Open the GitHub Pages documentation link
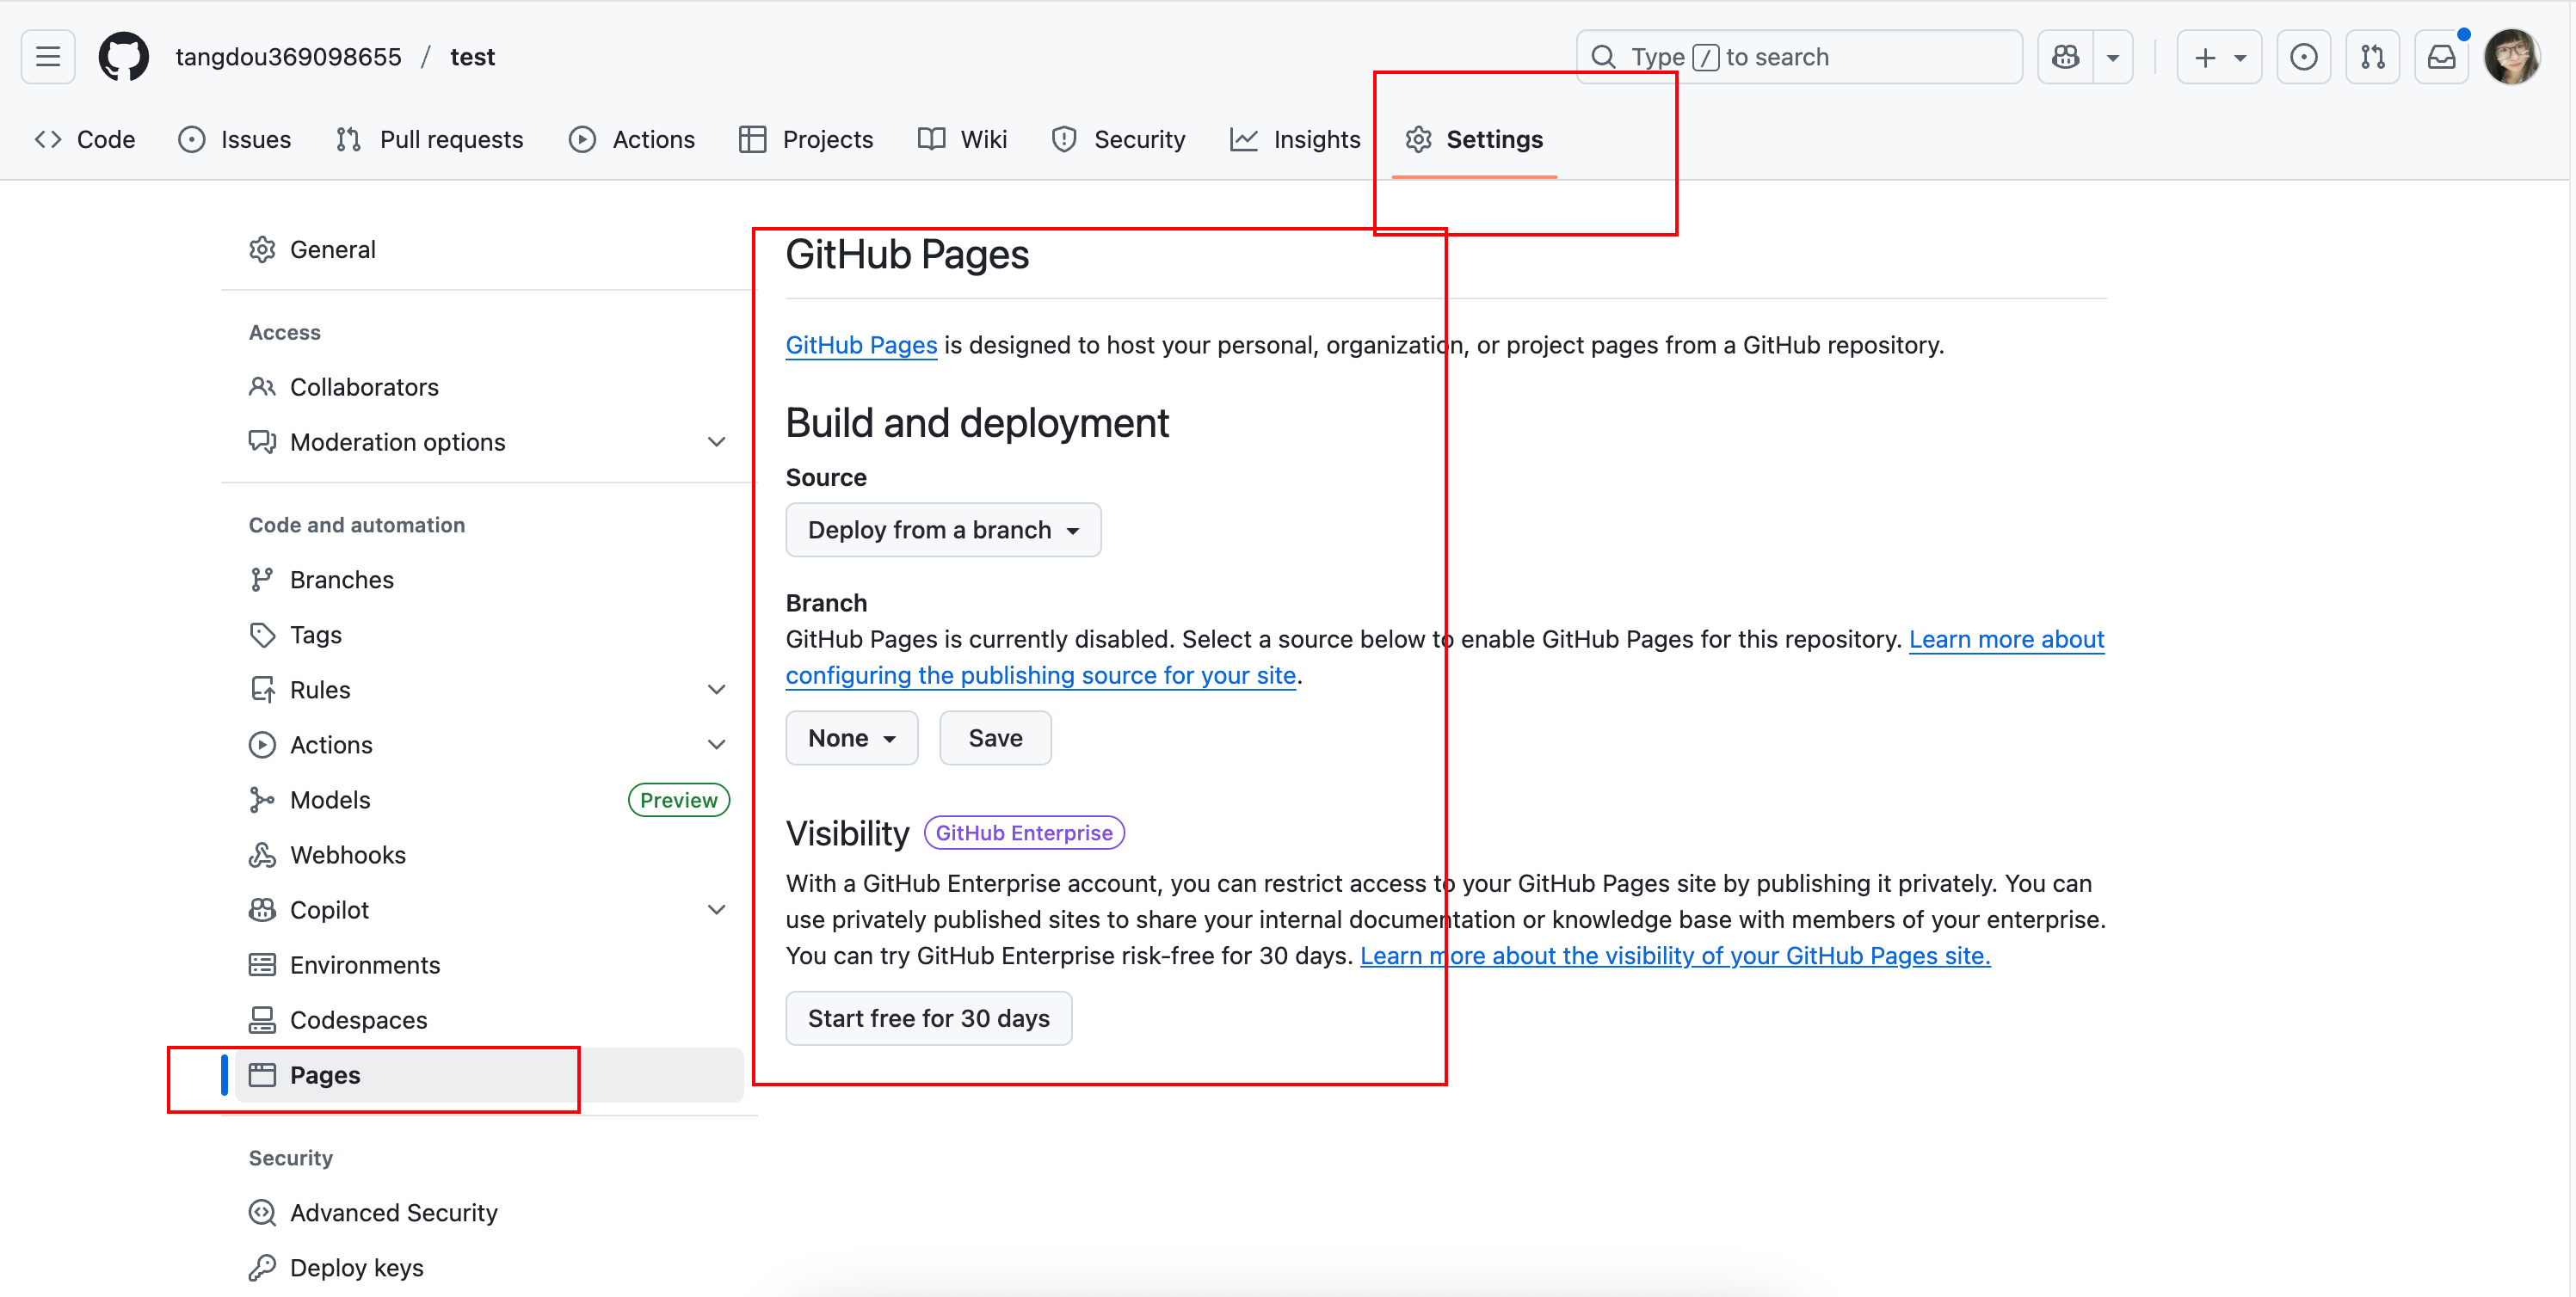 [x=861, y=345]
